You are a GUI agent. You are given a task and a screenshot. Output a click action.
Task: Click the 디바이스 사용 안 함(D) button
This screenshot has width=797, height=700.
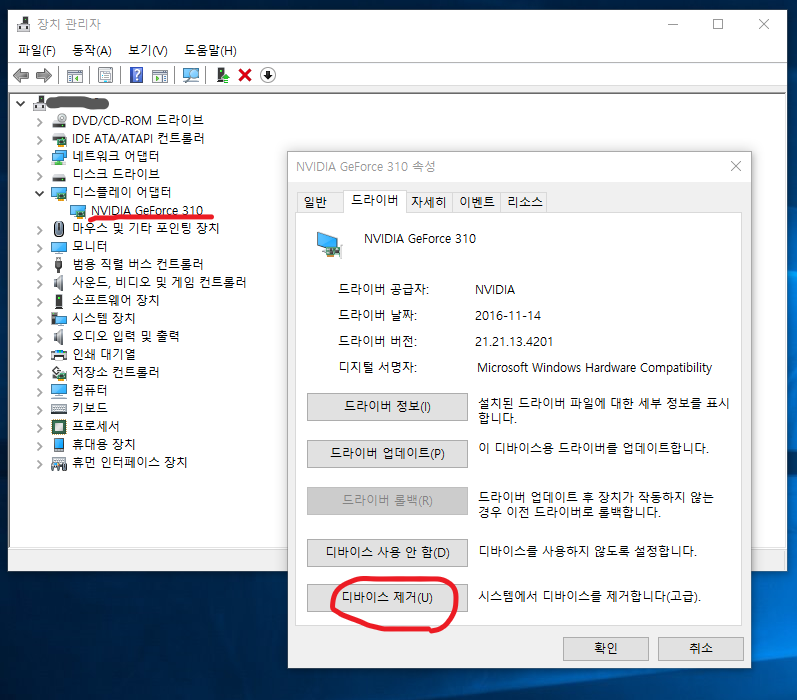pos(387,553)
